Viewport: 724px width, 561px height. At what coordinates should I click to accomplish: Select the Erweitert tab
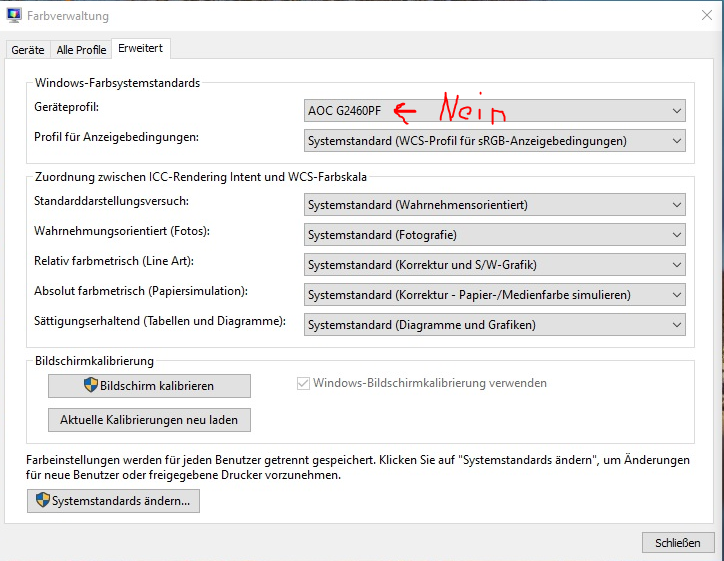(141, 48)
